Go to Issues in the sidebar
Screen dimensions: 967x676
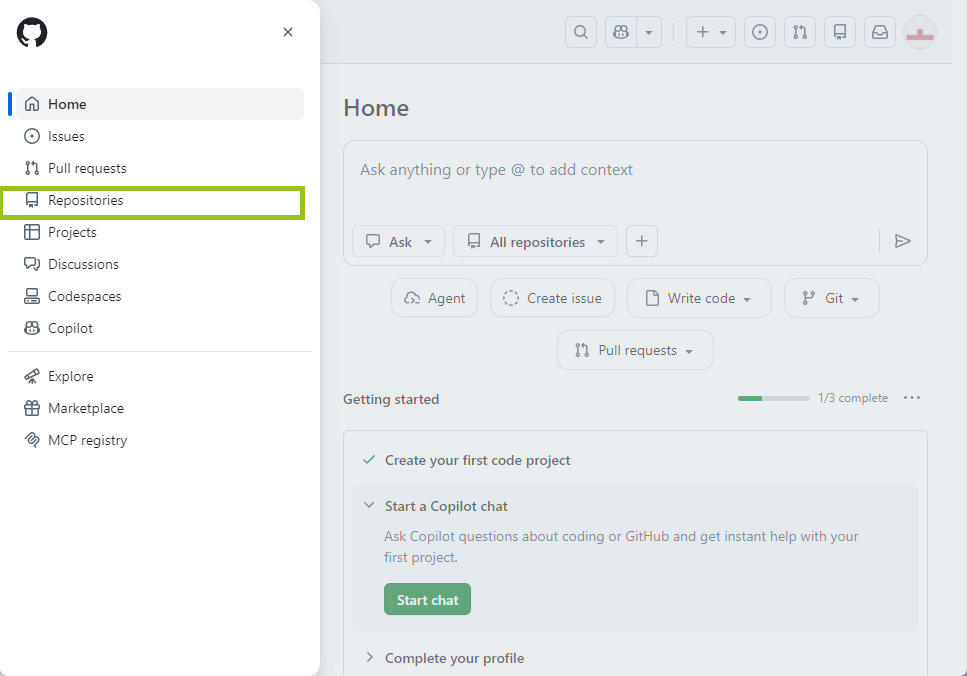coord(160,136)
